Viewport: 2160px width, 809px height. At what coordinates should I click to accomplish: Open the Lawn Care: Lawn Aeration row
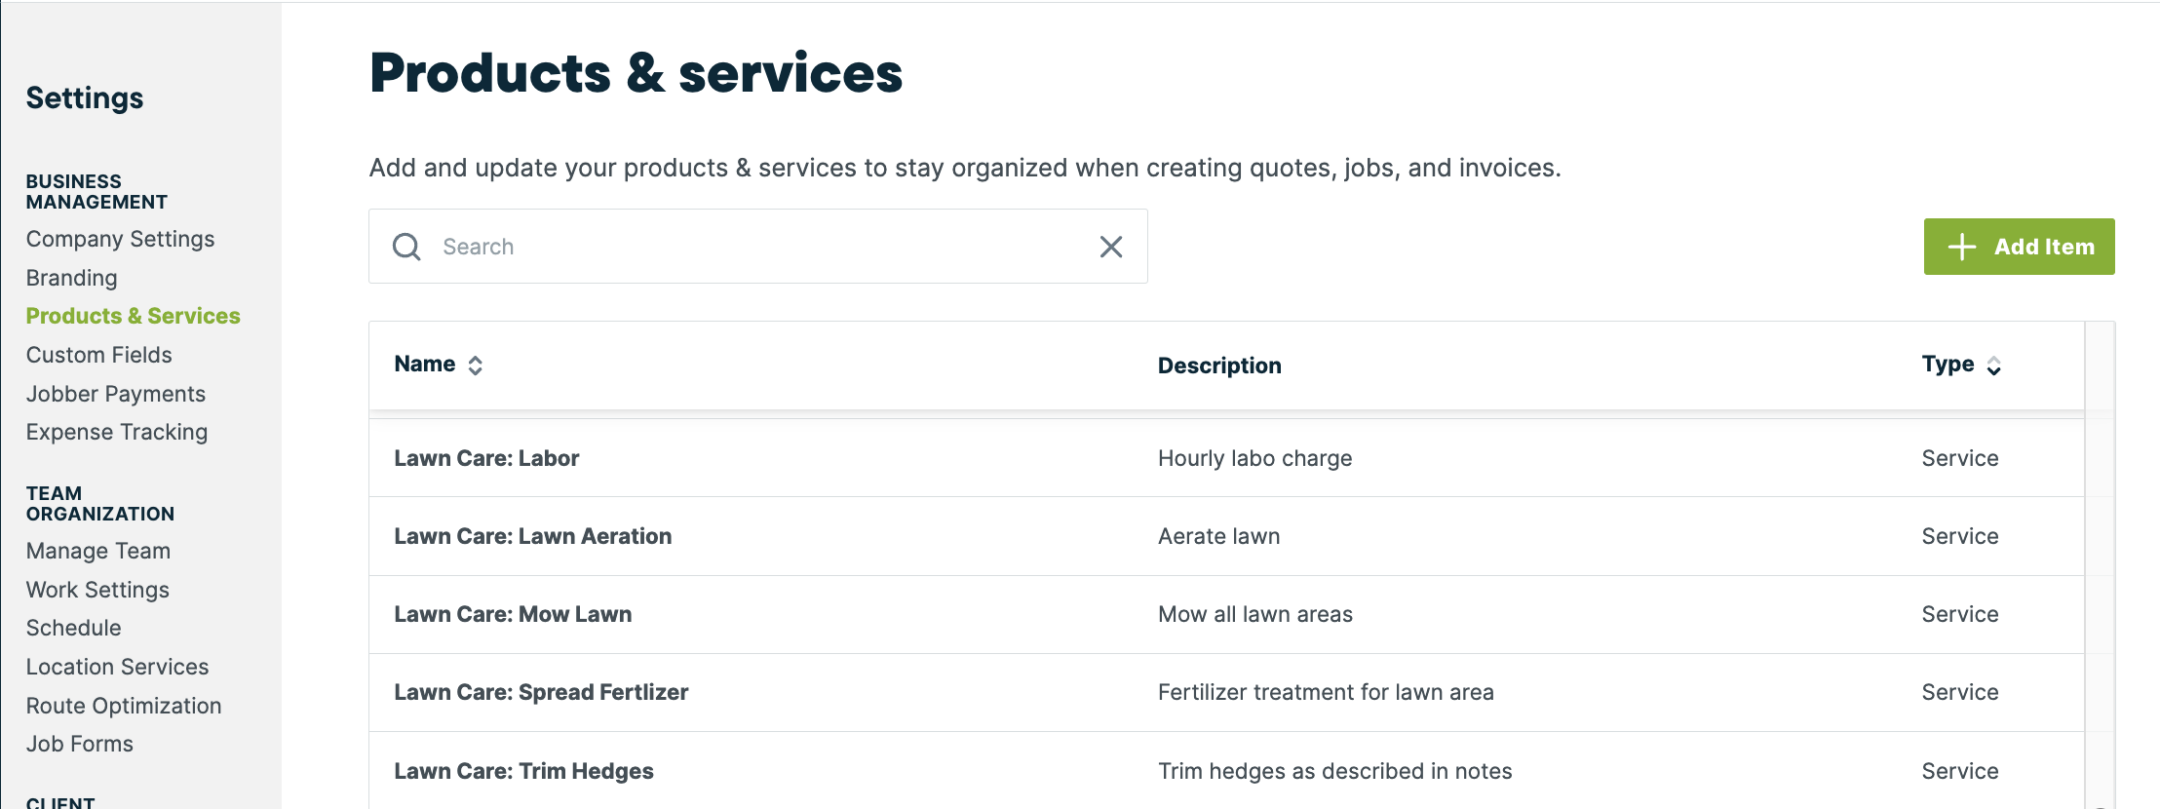pos(533,536)
